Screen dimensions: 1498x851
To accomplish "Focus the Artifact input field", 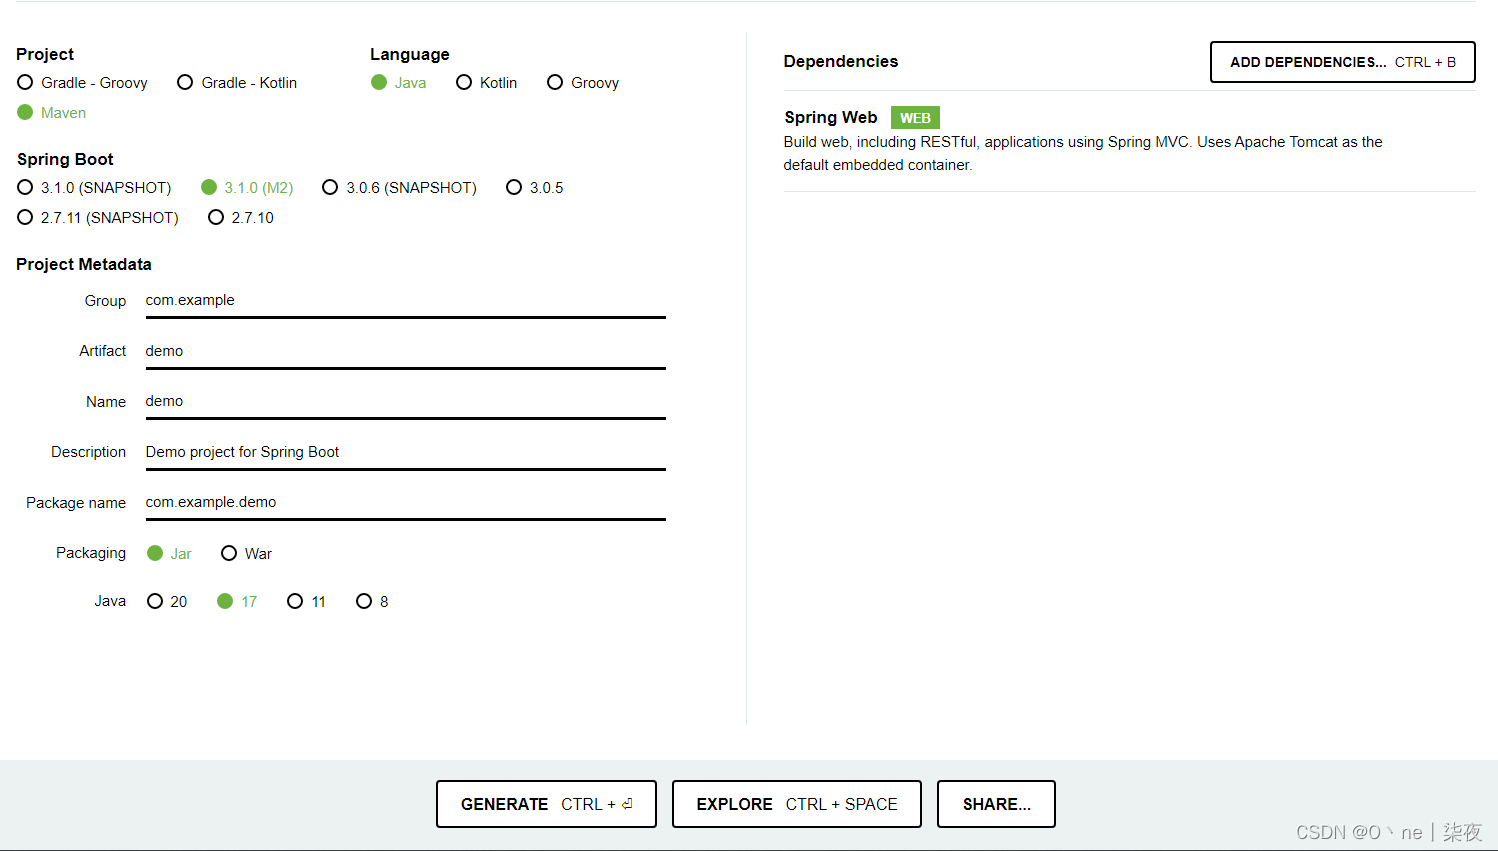I will [406, 352].
